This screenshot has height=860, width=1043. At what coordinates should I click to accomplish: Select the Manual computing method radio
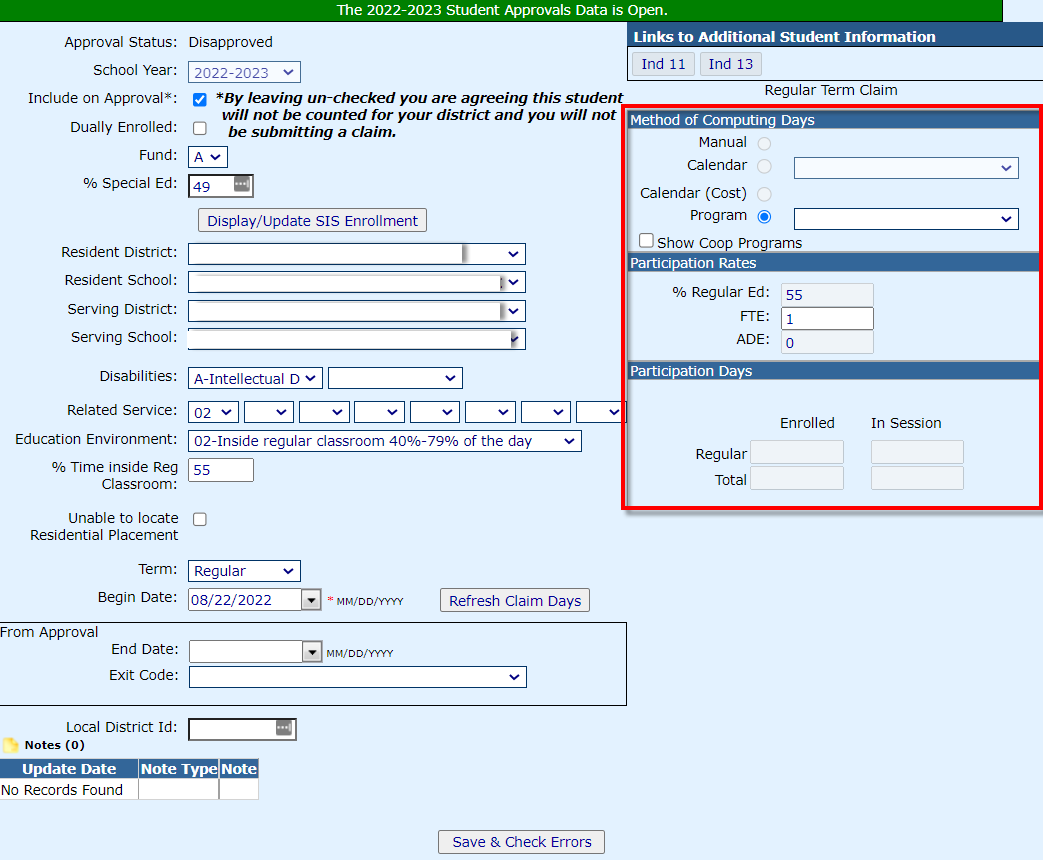click(764, 144)
